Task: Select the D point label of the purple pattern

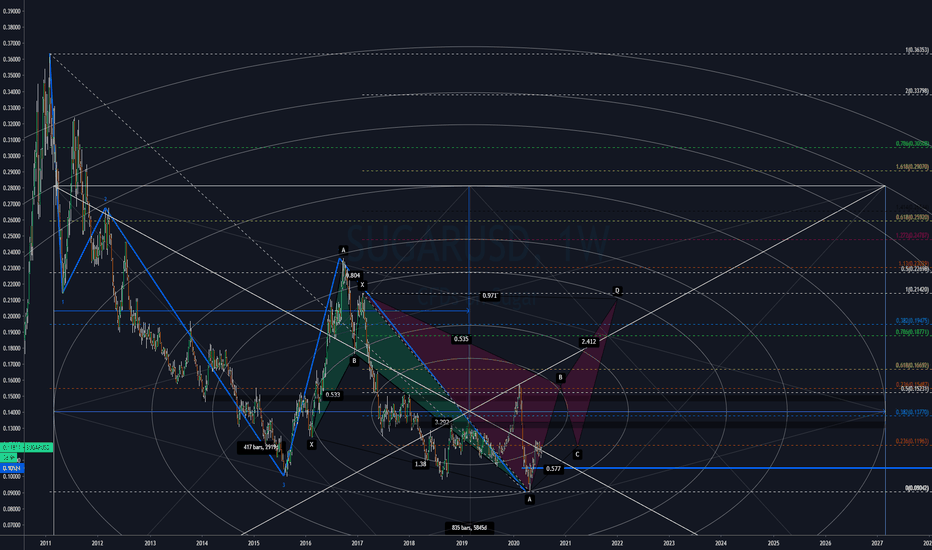Action: coord(618,291)
